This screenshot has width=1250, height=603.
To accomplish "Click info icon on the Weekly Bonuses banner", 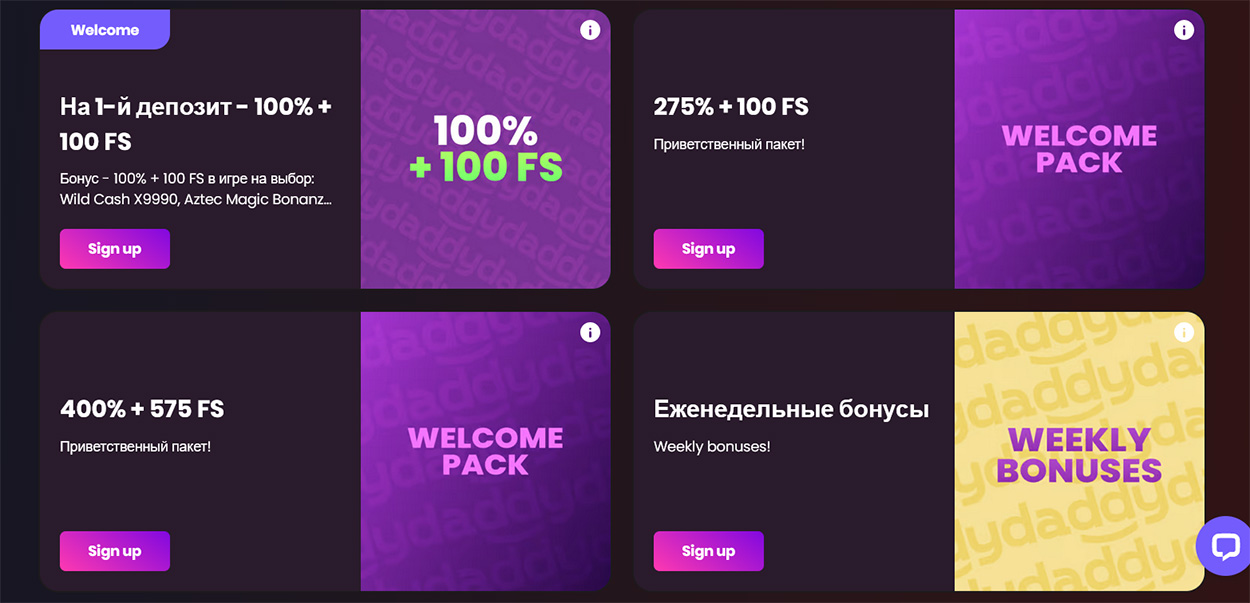I will pos(1184,332).
